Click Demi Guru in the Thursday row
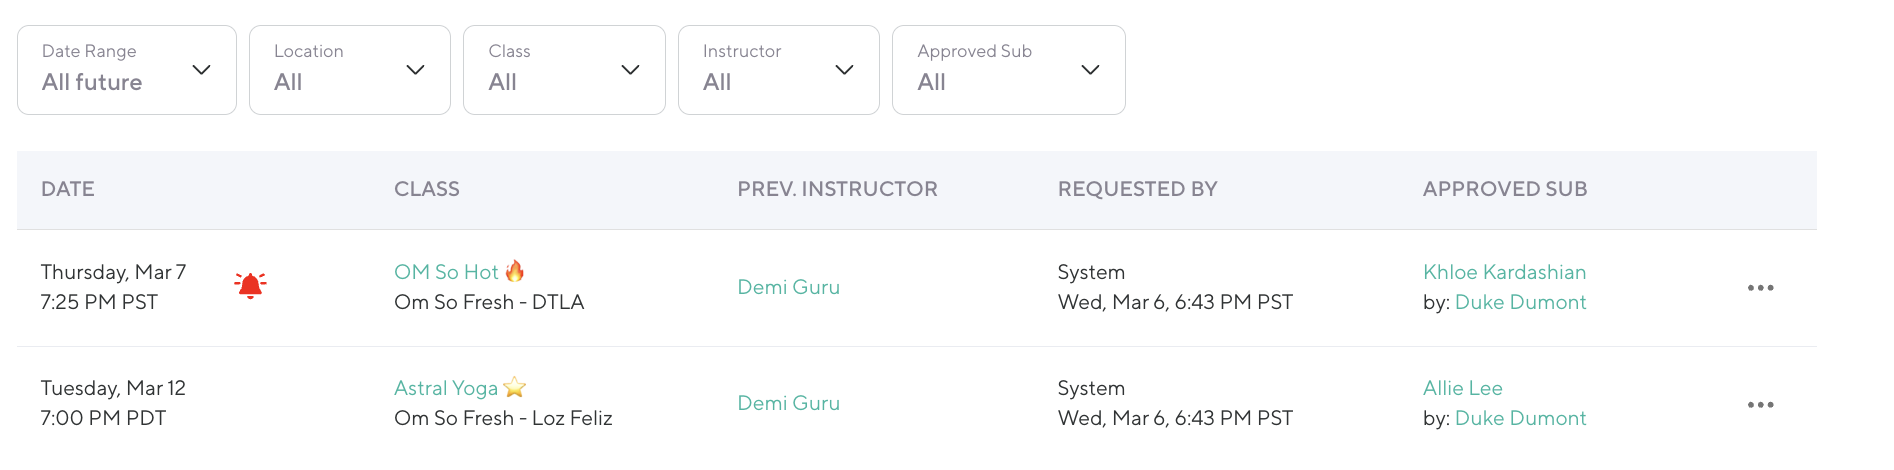1894x470 pixels. click(x=788, y=287)
